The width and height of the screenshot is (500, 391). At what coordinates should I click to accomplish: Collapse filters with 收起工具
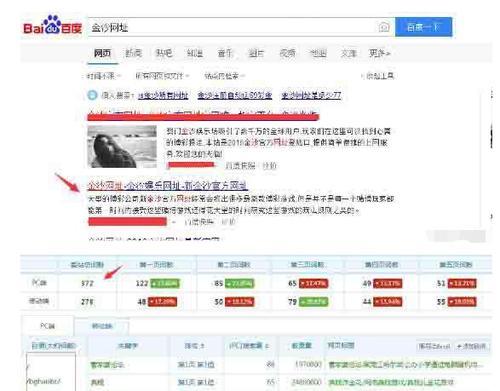(x=378, y=76)
